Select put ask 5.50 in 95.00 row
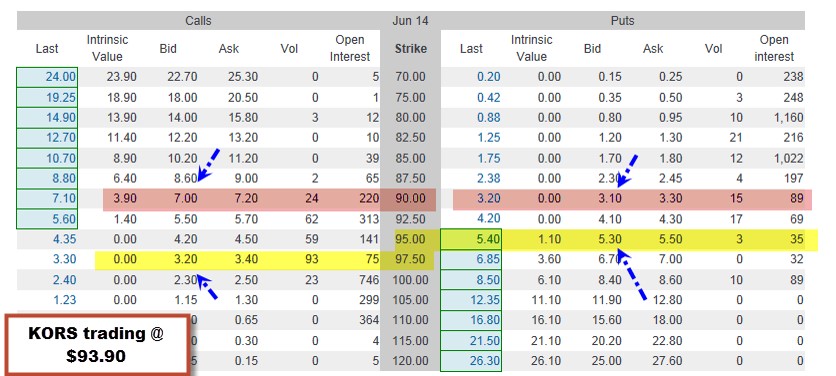Image resolution: width=836 pixels, height=376 pixels. 670,239
